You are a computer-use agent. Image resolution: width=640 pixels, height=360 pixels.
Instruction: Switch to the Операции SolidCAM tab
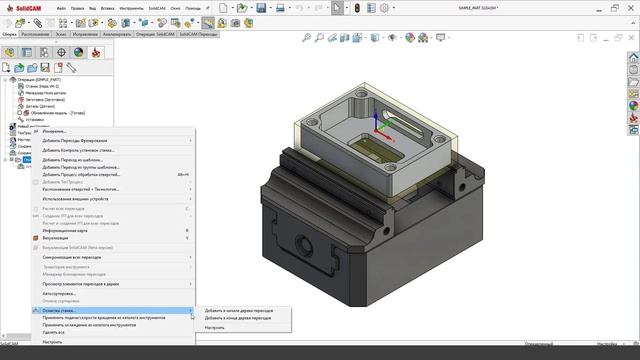tap(155, 34)
